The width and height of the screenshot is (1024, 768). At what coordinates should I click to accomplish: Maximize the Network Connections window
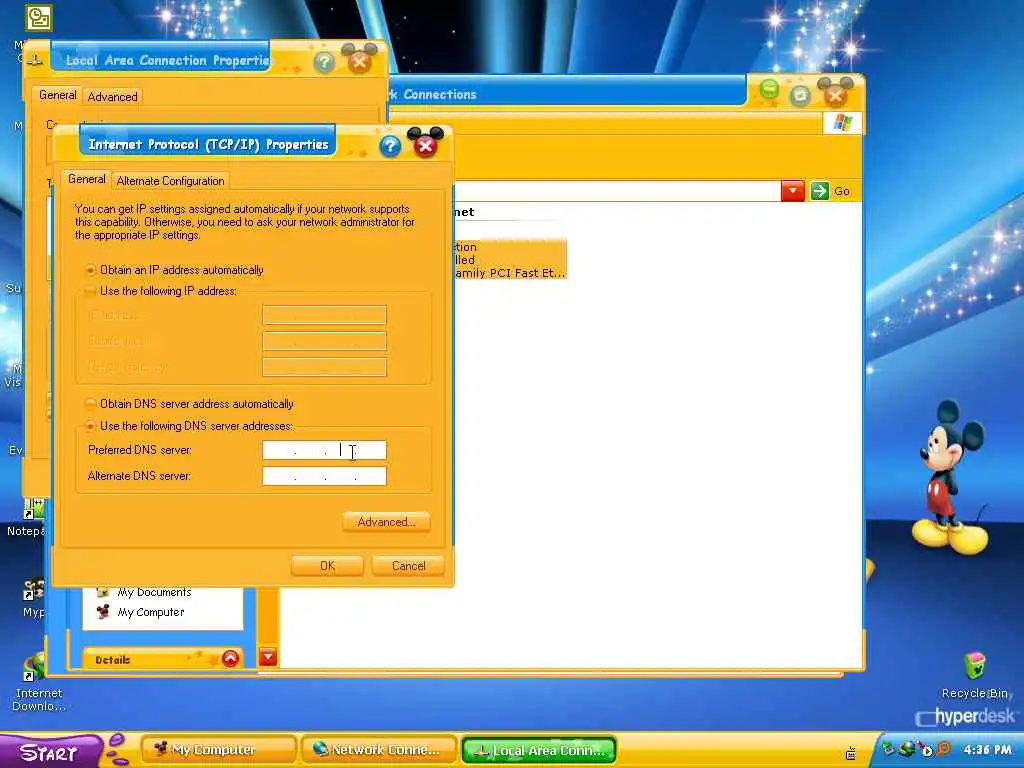pyautogui.click(x=799, y=96)
